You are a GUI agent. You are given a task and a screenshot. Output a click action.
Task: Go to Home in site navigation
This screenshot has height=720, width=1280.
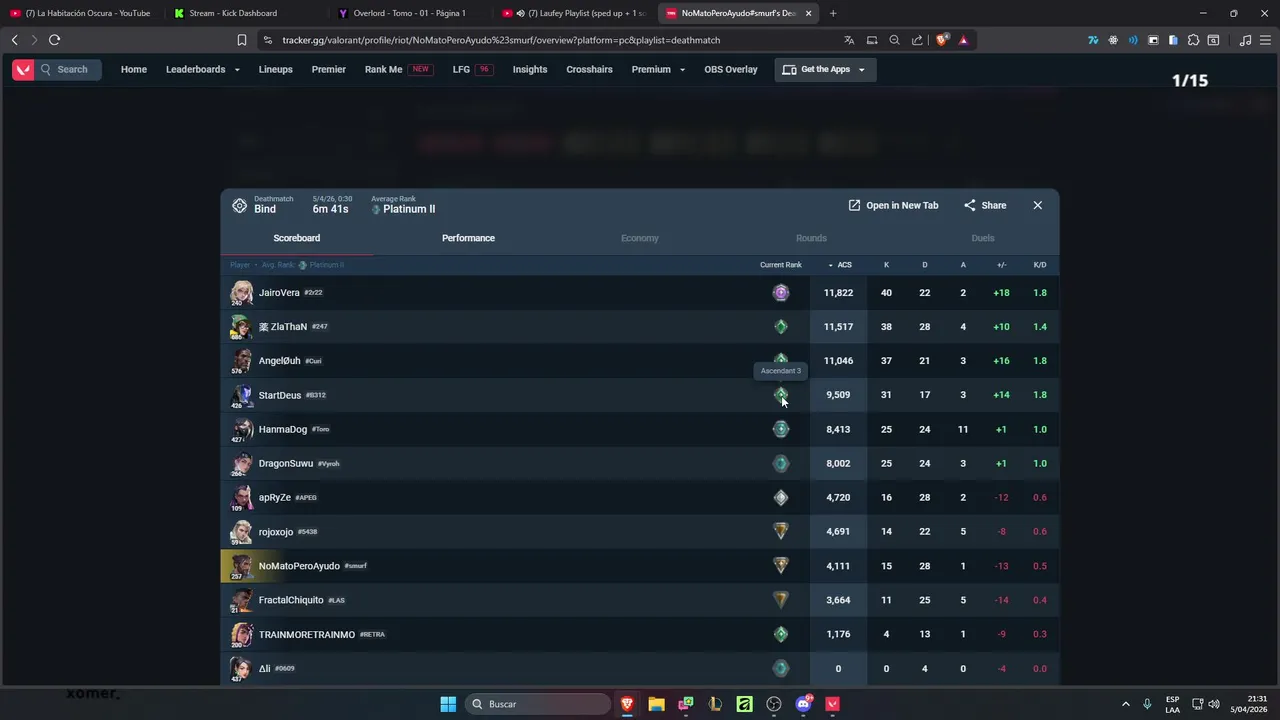[x=134, y=69]
